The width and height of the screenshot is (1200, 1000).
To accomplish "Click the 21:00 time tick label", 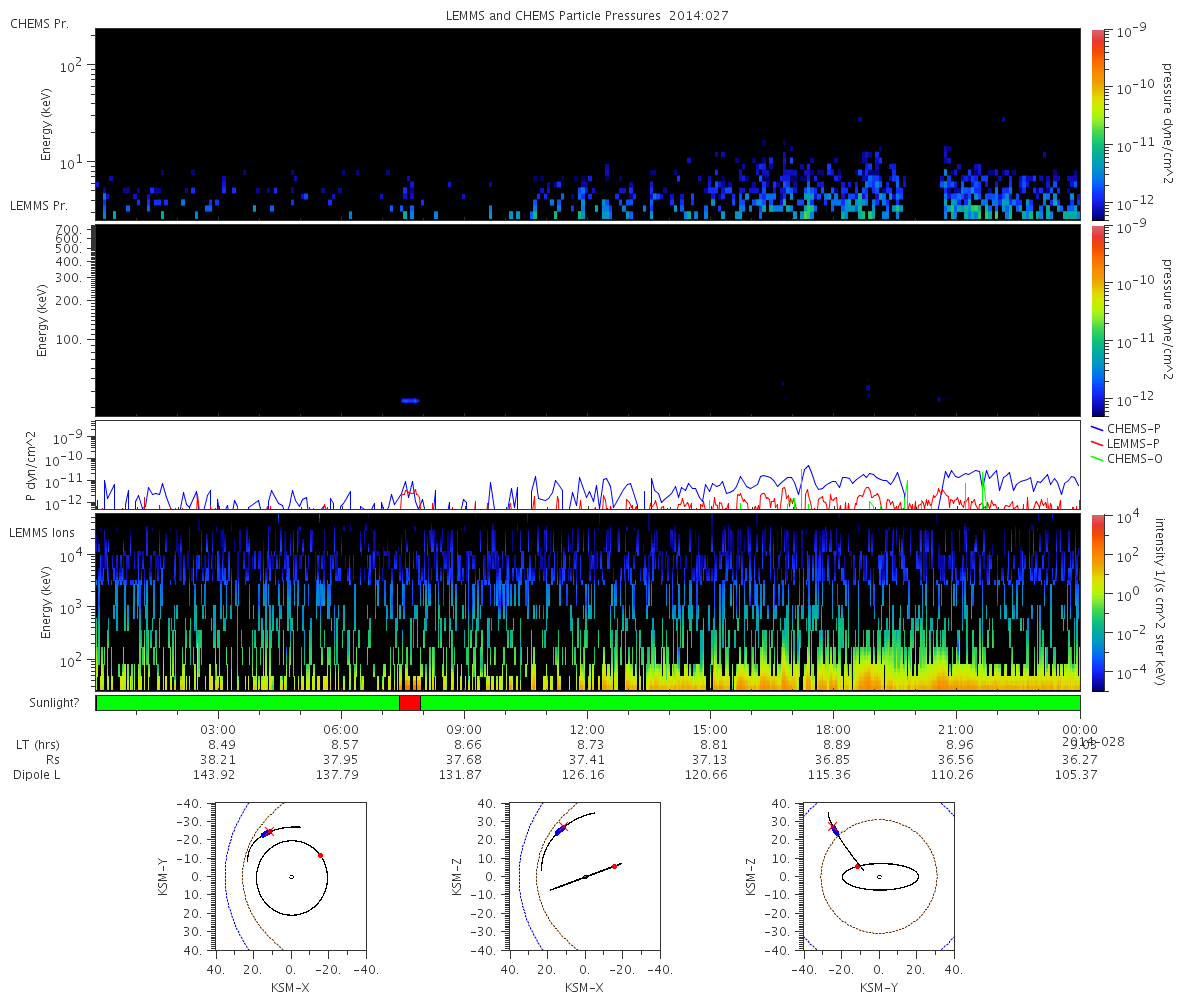I will point(956,729).
